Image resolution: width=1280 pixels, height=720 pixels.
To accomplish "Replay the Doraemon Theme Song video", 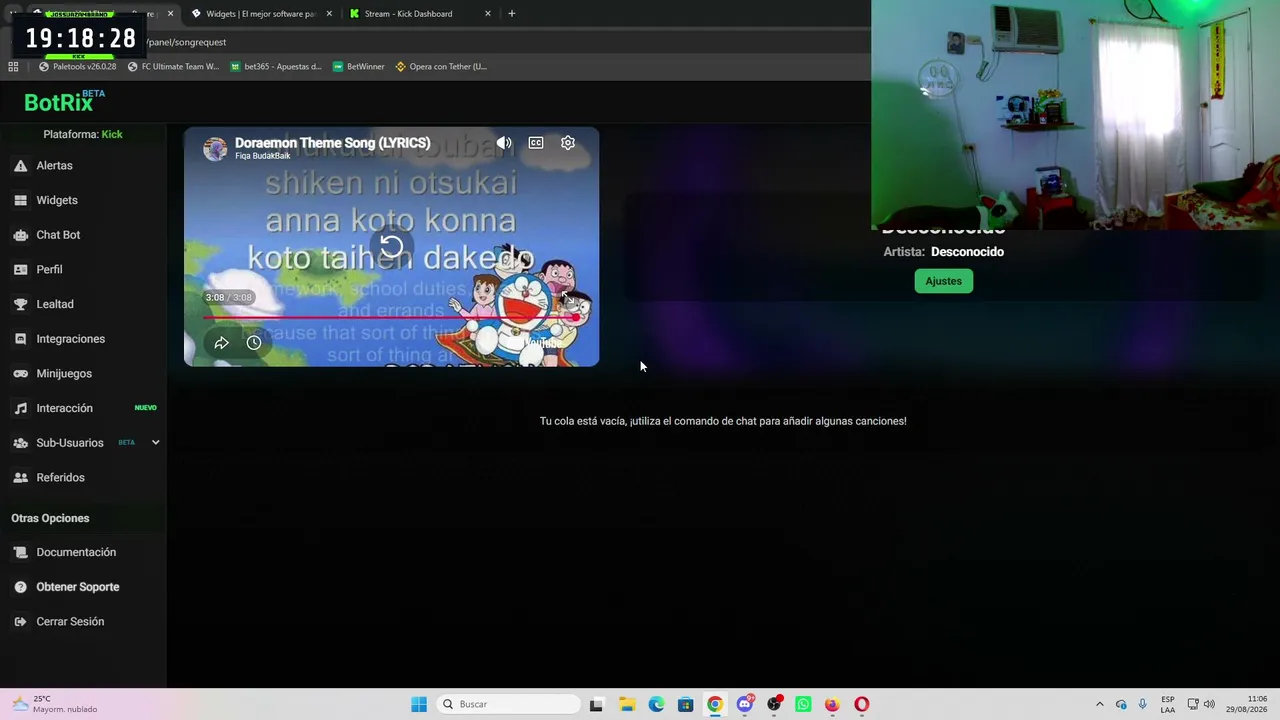I will (x=391, y=246).
